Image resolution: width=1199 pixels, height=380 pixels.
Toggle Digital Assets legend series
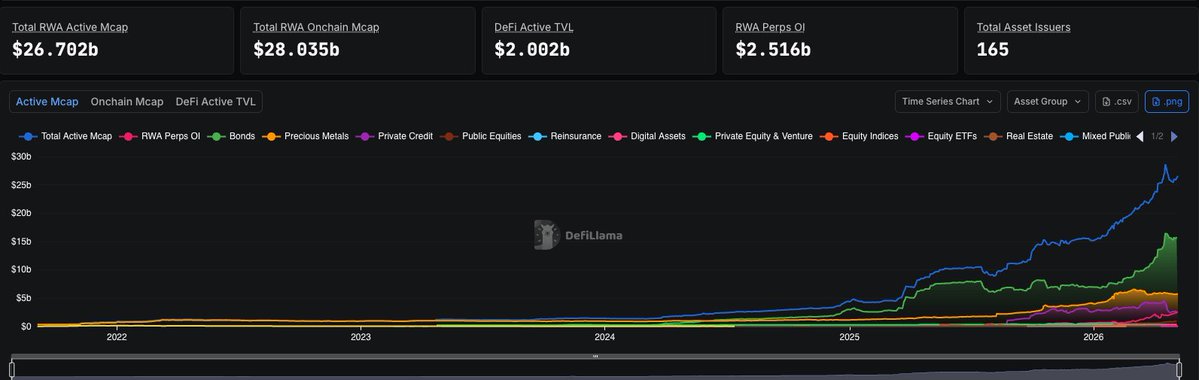pos(647,136)
